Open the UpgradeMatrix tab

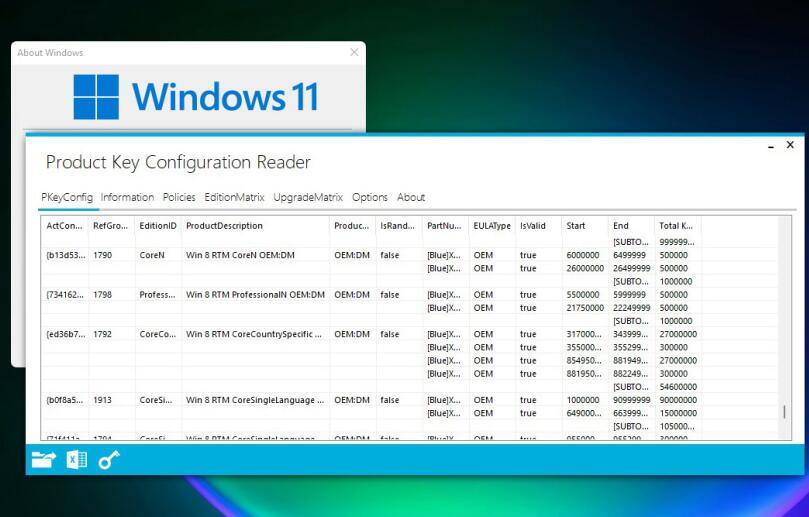point(308,197)
